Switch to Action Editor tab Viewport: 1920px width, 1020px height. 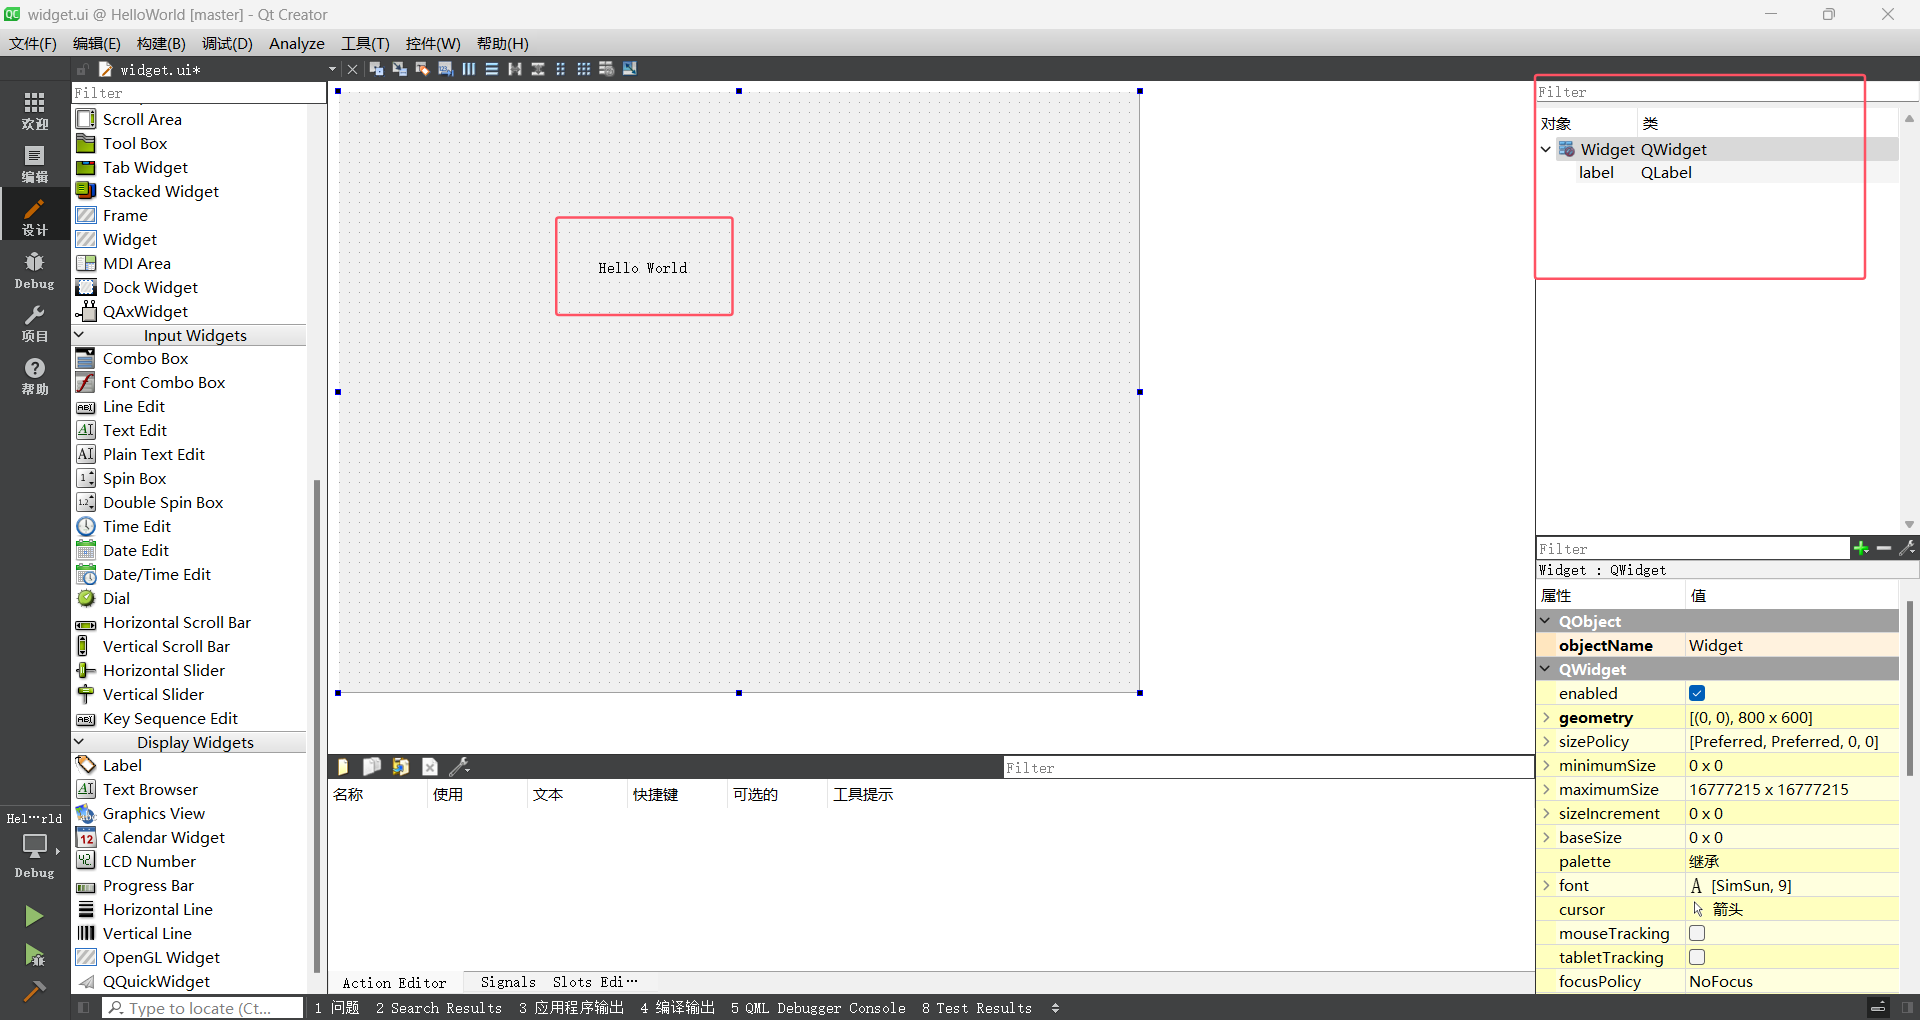pos(394,982)
